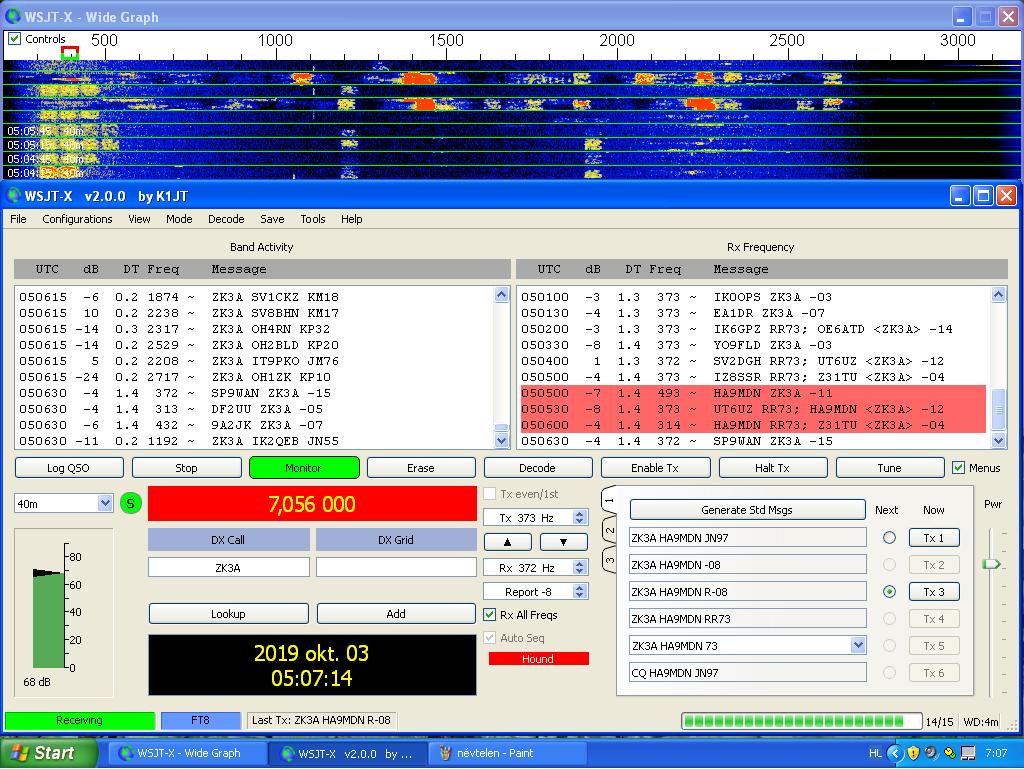Open the View menu
This screenshot has height=769, width=1024.
(139, 219)
